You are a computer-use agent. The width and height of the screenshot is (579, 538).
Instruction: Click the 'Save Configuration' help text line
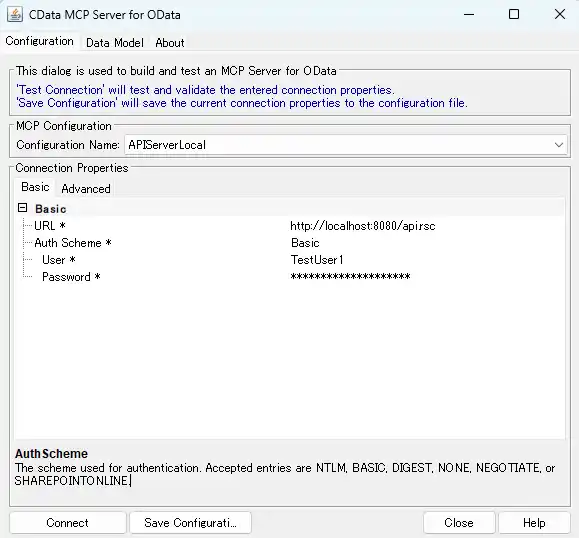(x=242, y=103)
